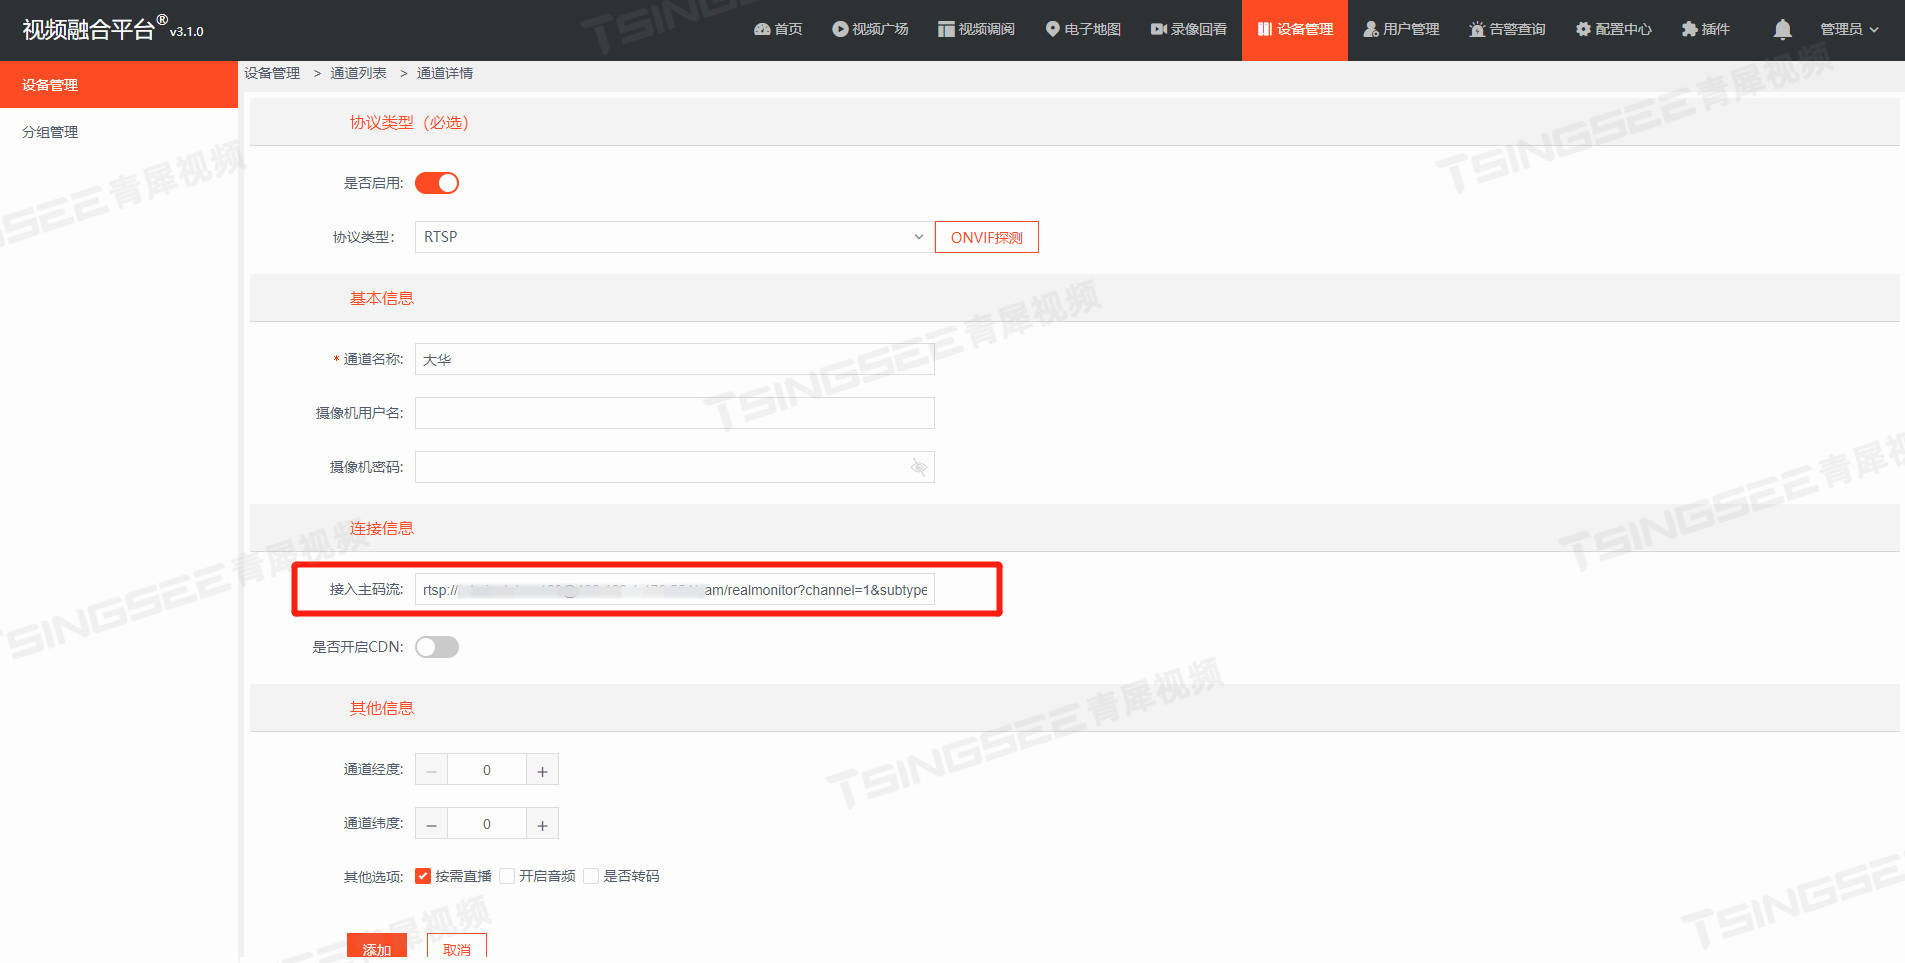The height and width of the screenshot is (963, 1905).
Task: Focus the 摄像机用户名 input field
Action: click(x=675, y=413)
